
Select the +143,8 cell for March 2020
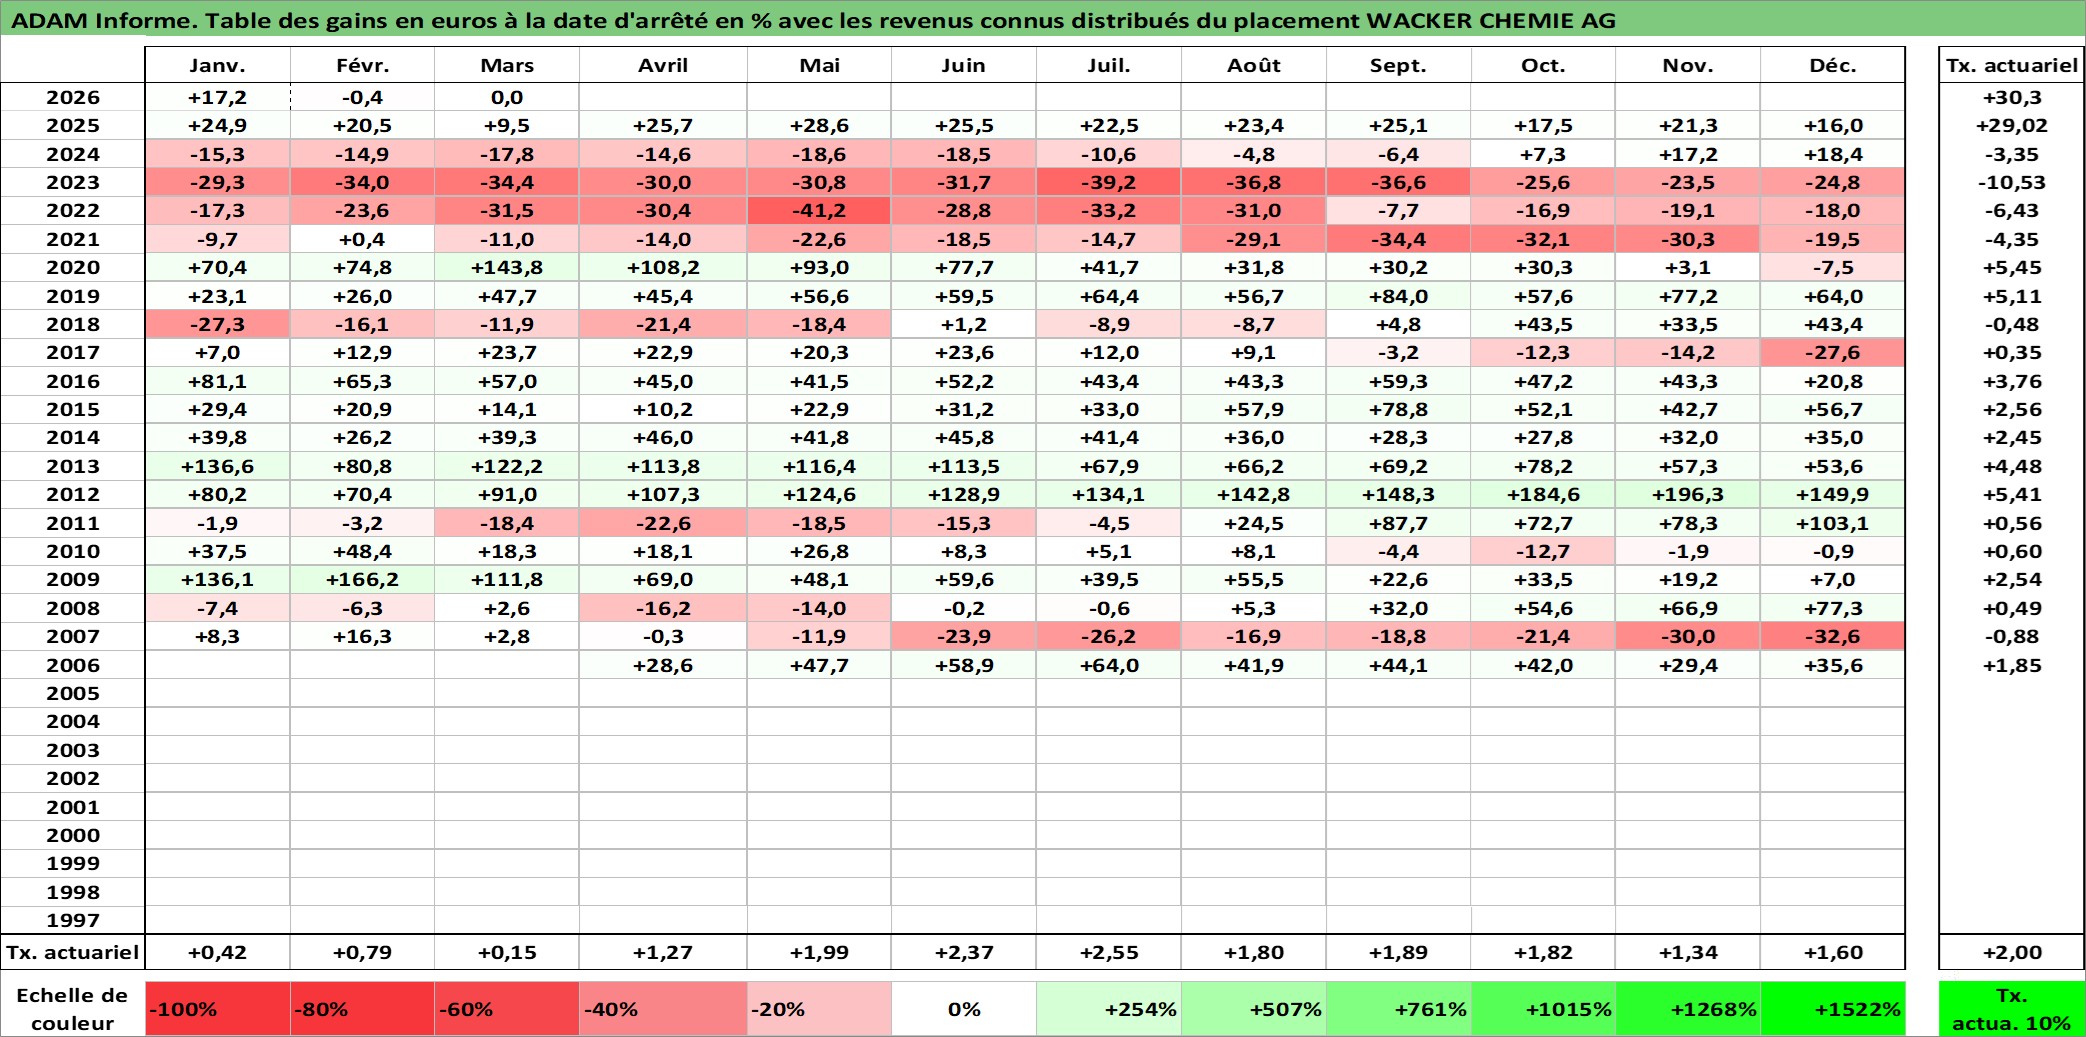point(507,267)
